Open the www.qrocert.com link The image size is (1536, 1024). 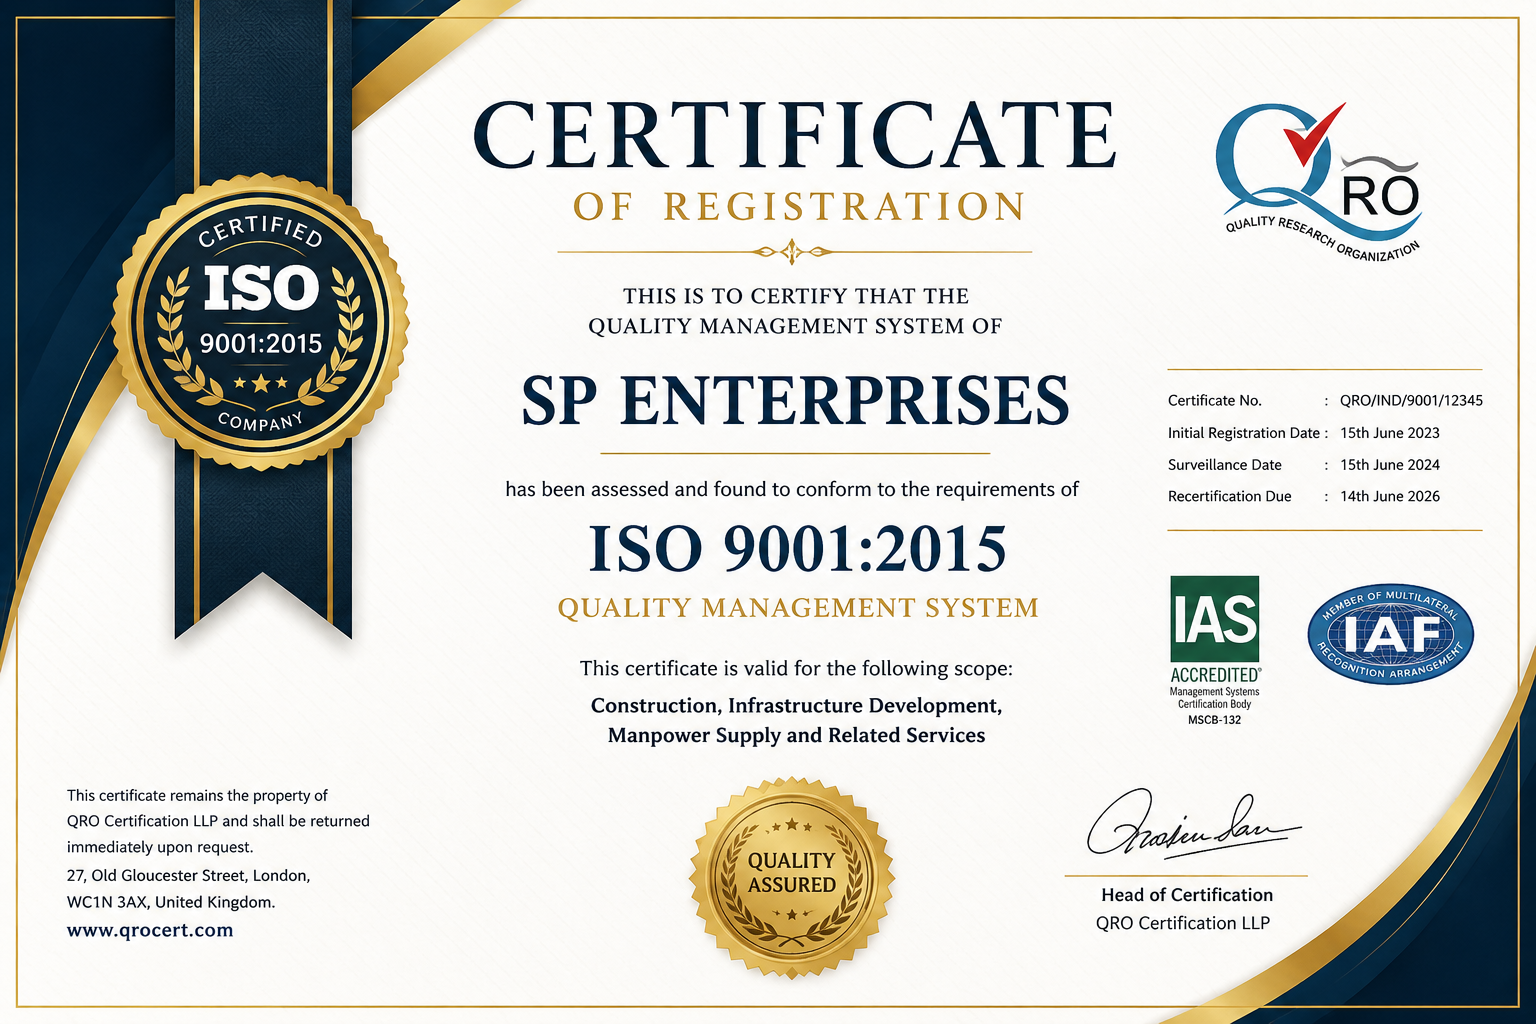click(150, 930)
